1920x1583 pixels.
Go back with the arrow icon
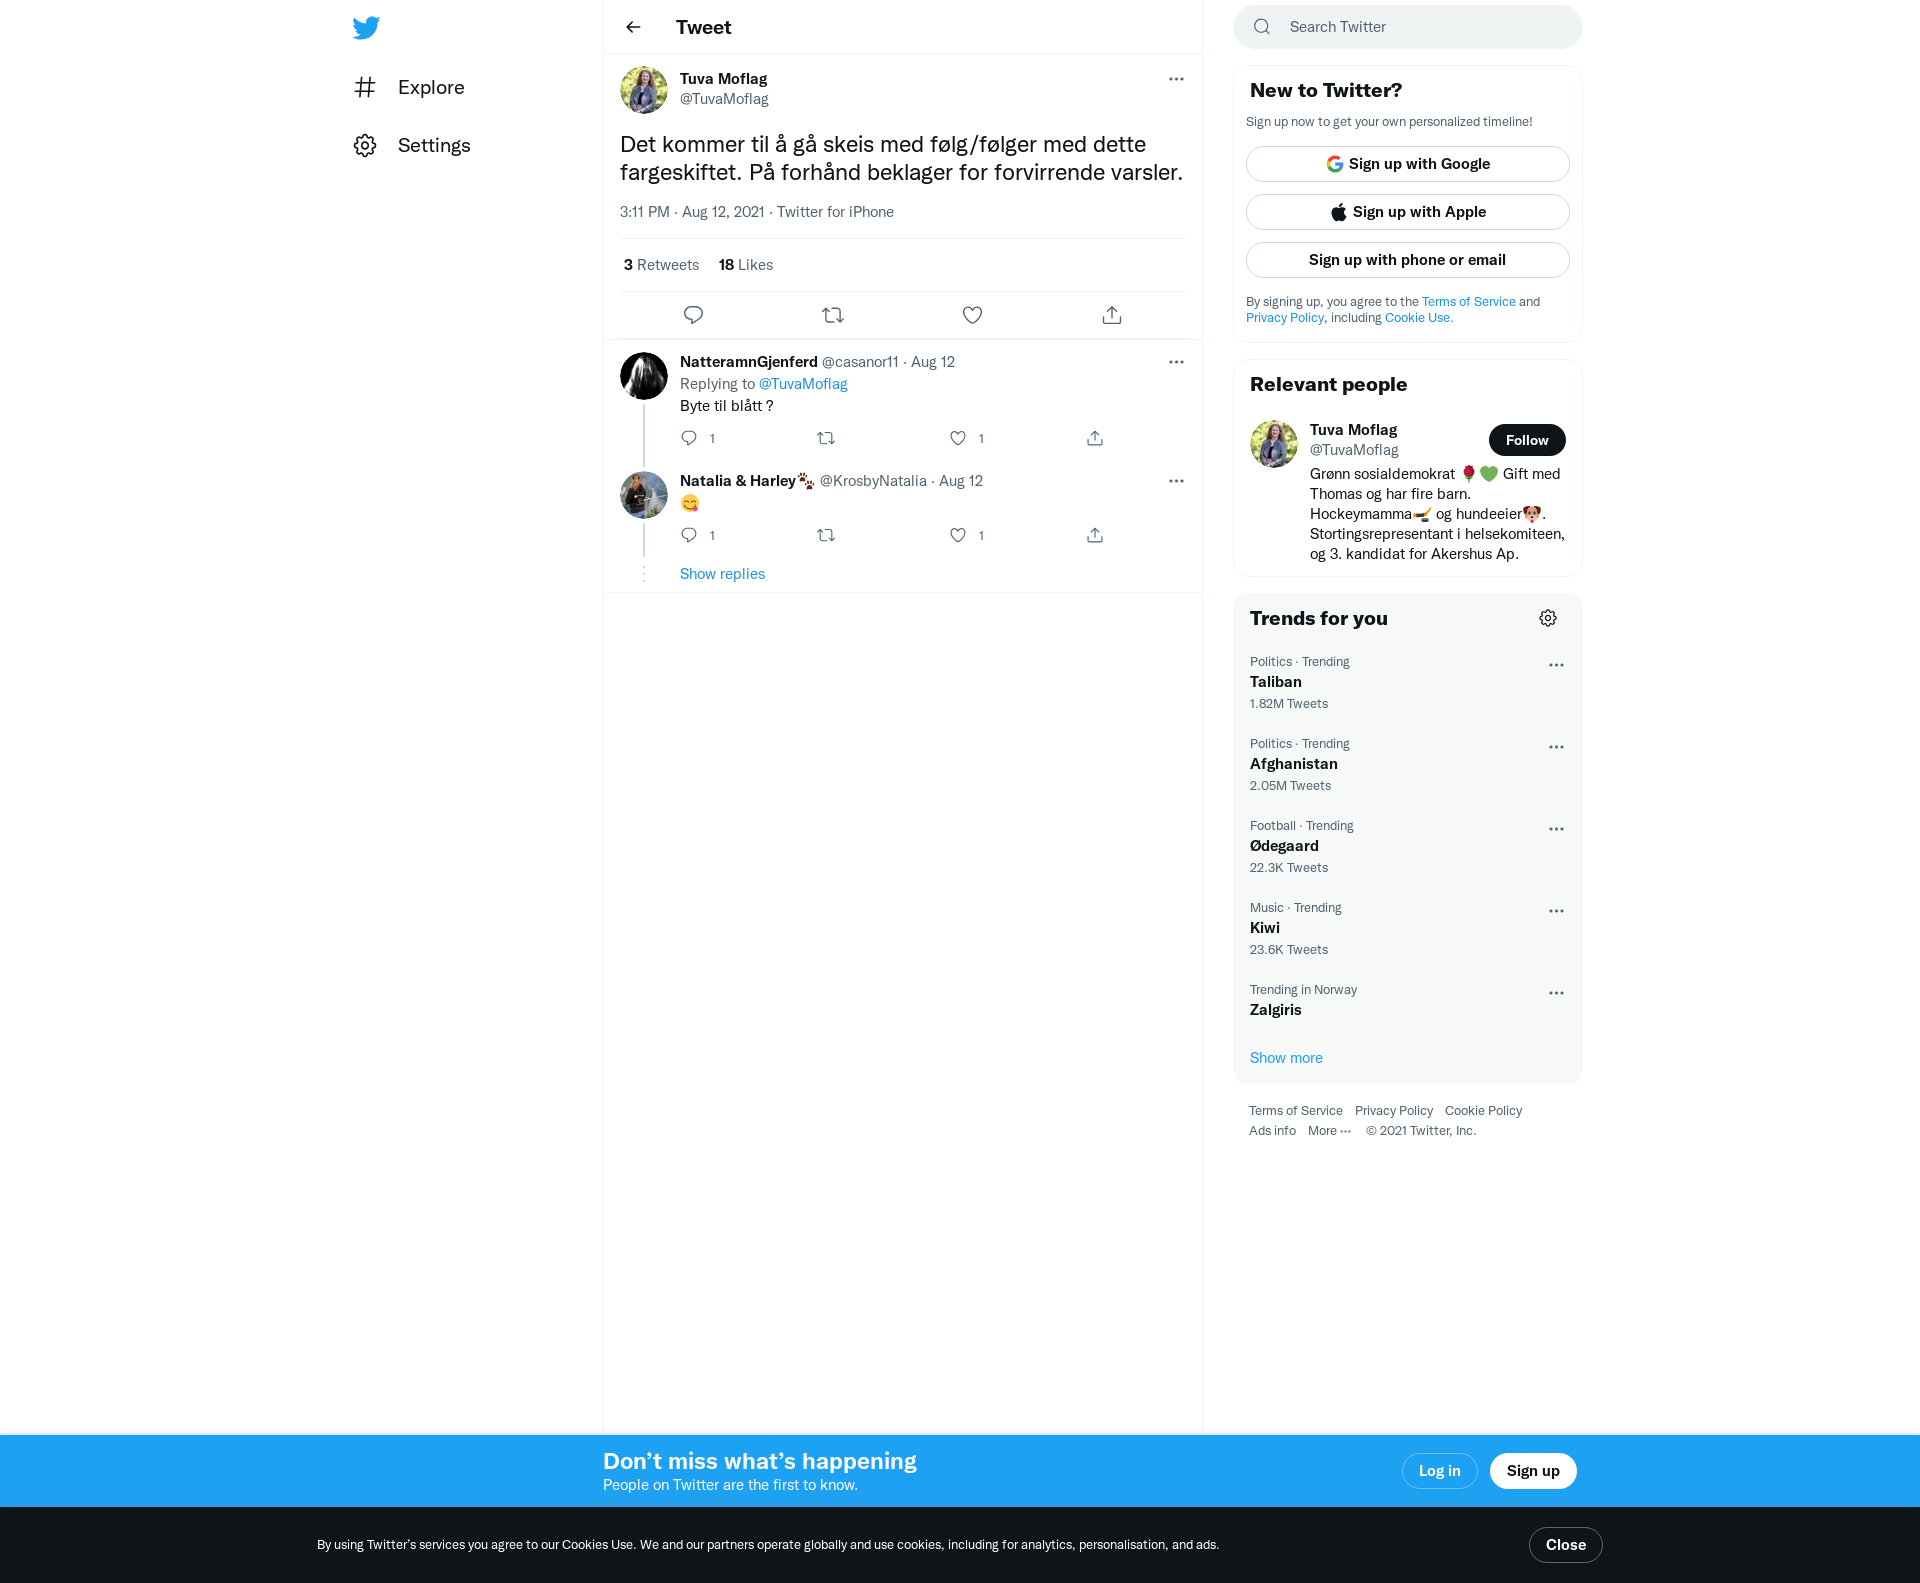point(633,27)
